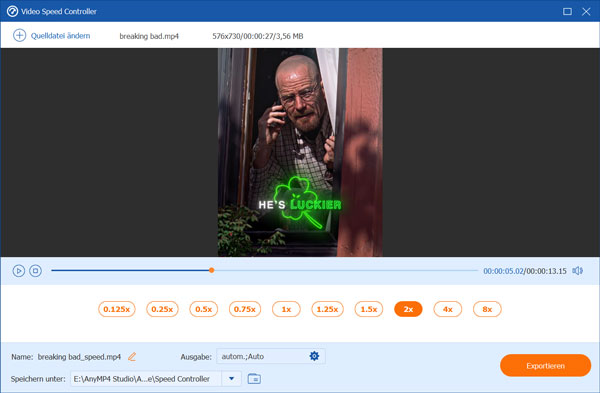Click the output name breaking bad_speed.mp4
The height and width of the screenshot is (393, 600).
[79, 357]
